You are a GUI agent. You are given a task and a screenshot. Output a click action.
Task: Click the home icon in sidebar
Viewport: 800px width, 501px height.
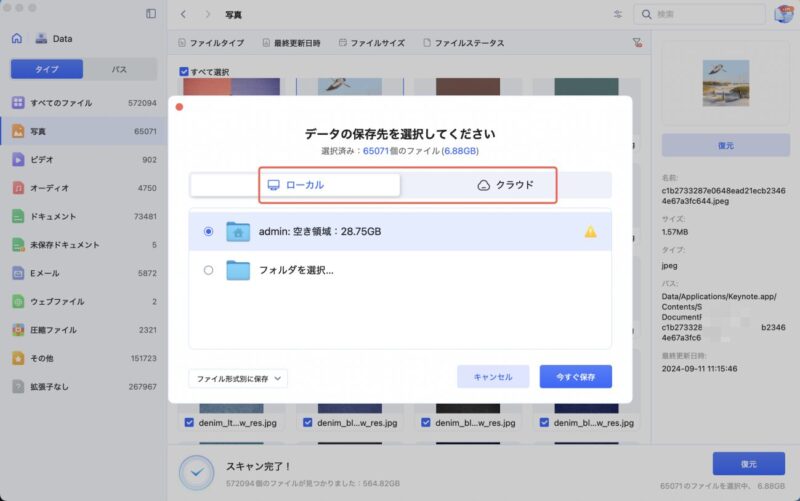coord(16,39)
